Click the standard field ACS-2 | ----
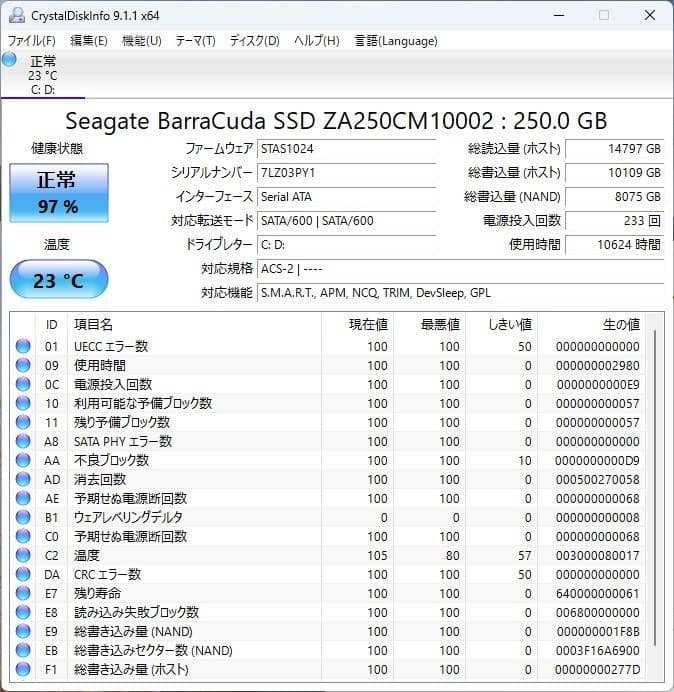Viewport: 674px width, 692px height. [460, 268]
